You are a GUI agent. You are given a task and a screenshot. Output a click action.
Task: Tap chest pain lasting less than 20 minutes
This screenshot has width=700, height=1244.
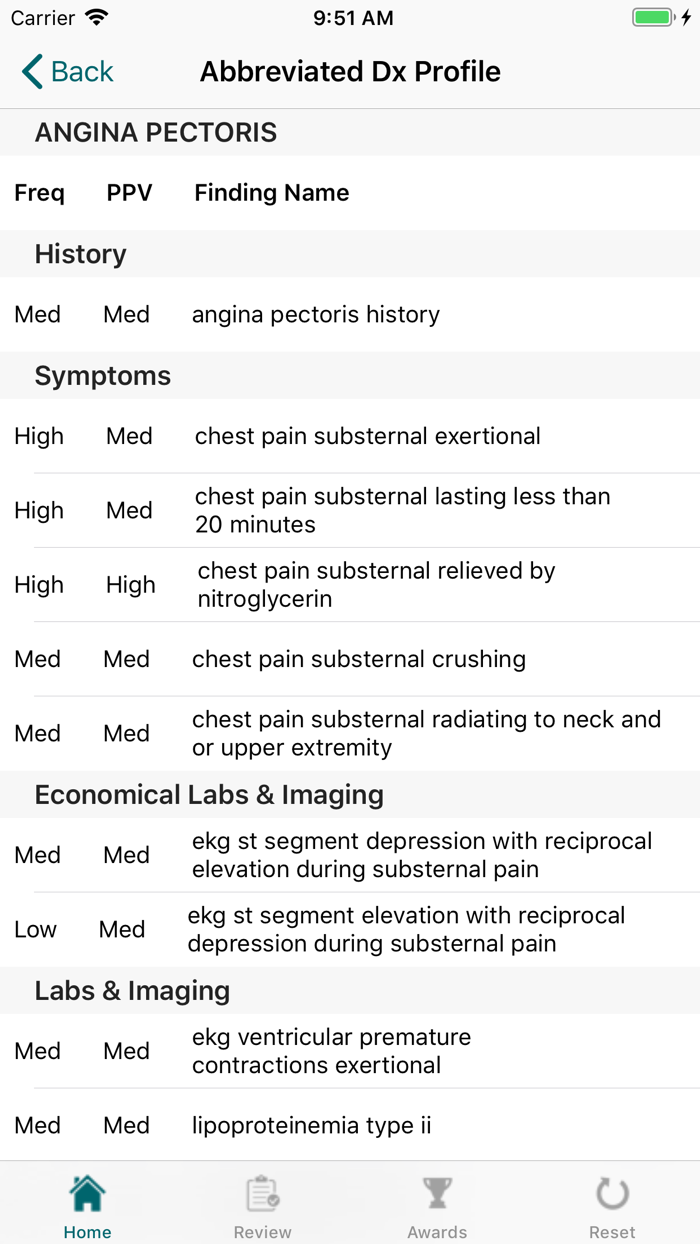[402, 511]
